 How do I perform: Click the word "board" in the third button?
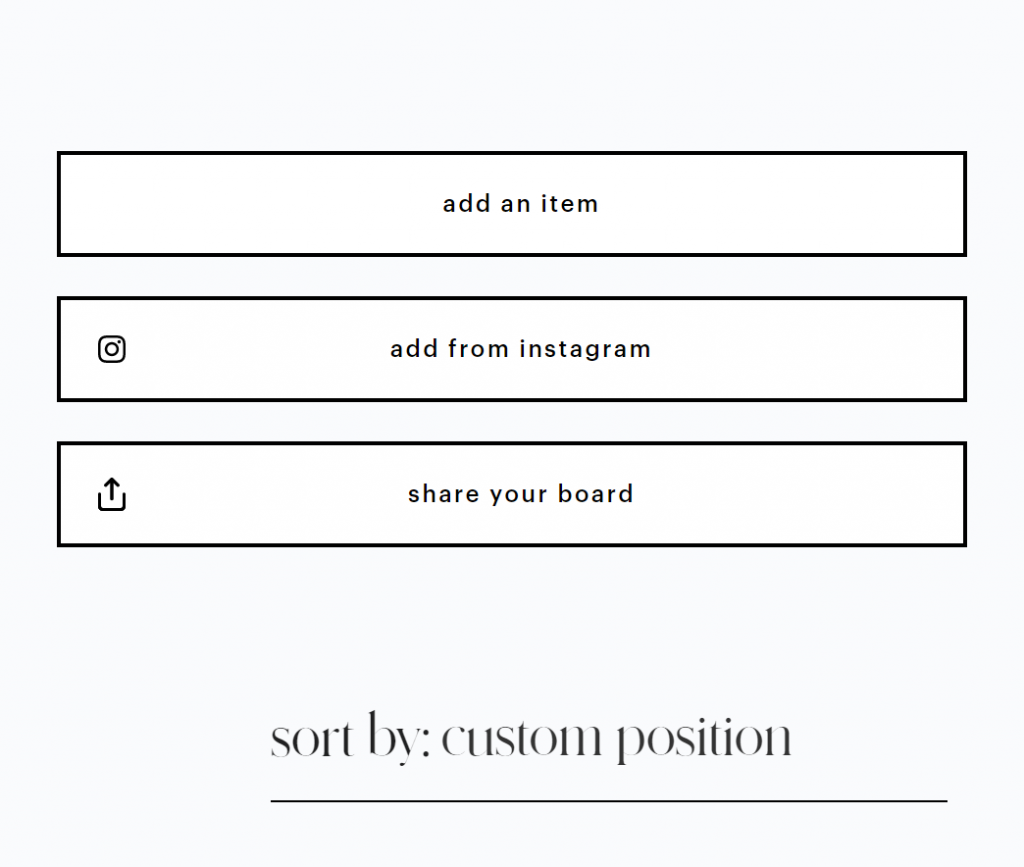[x=596, y=494]
